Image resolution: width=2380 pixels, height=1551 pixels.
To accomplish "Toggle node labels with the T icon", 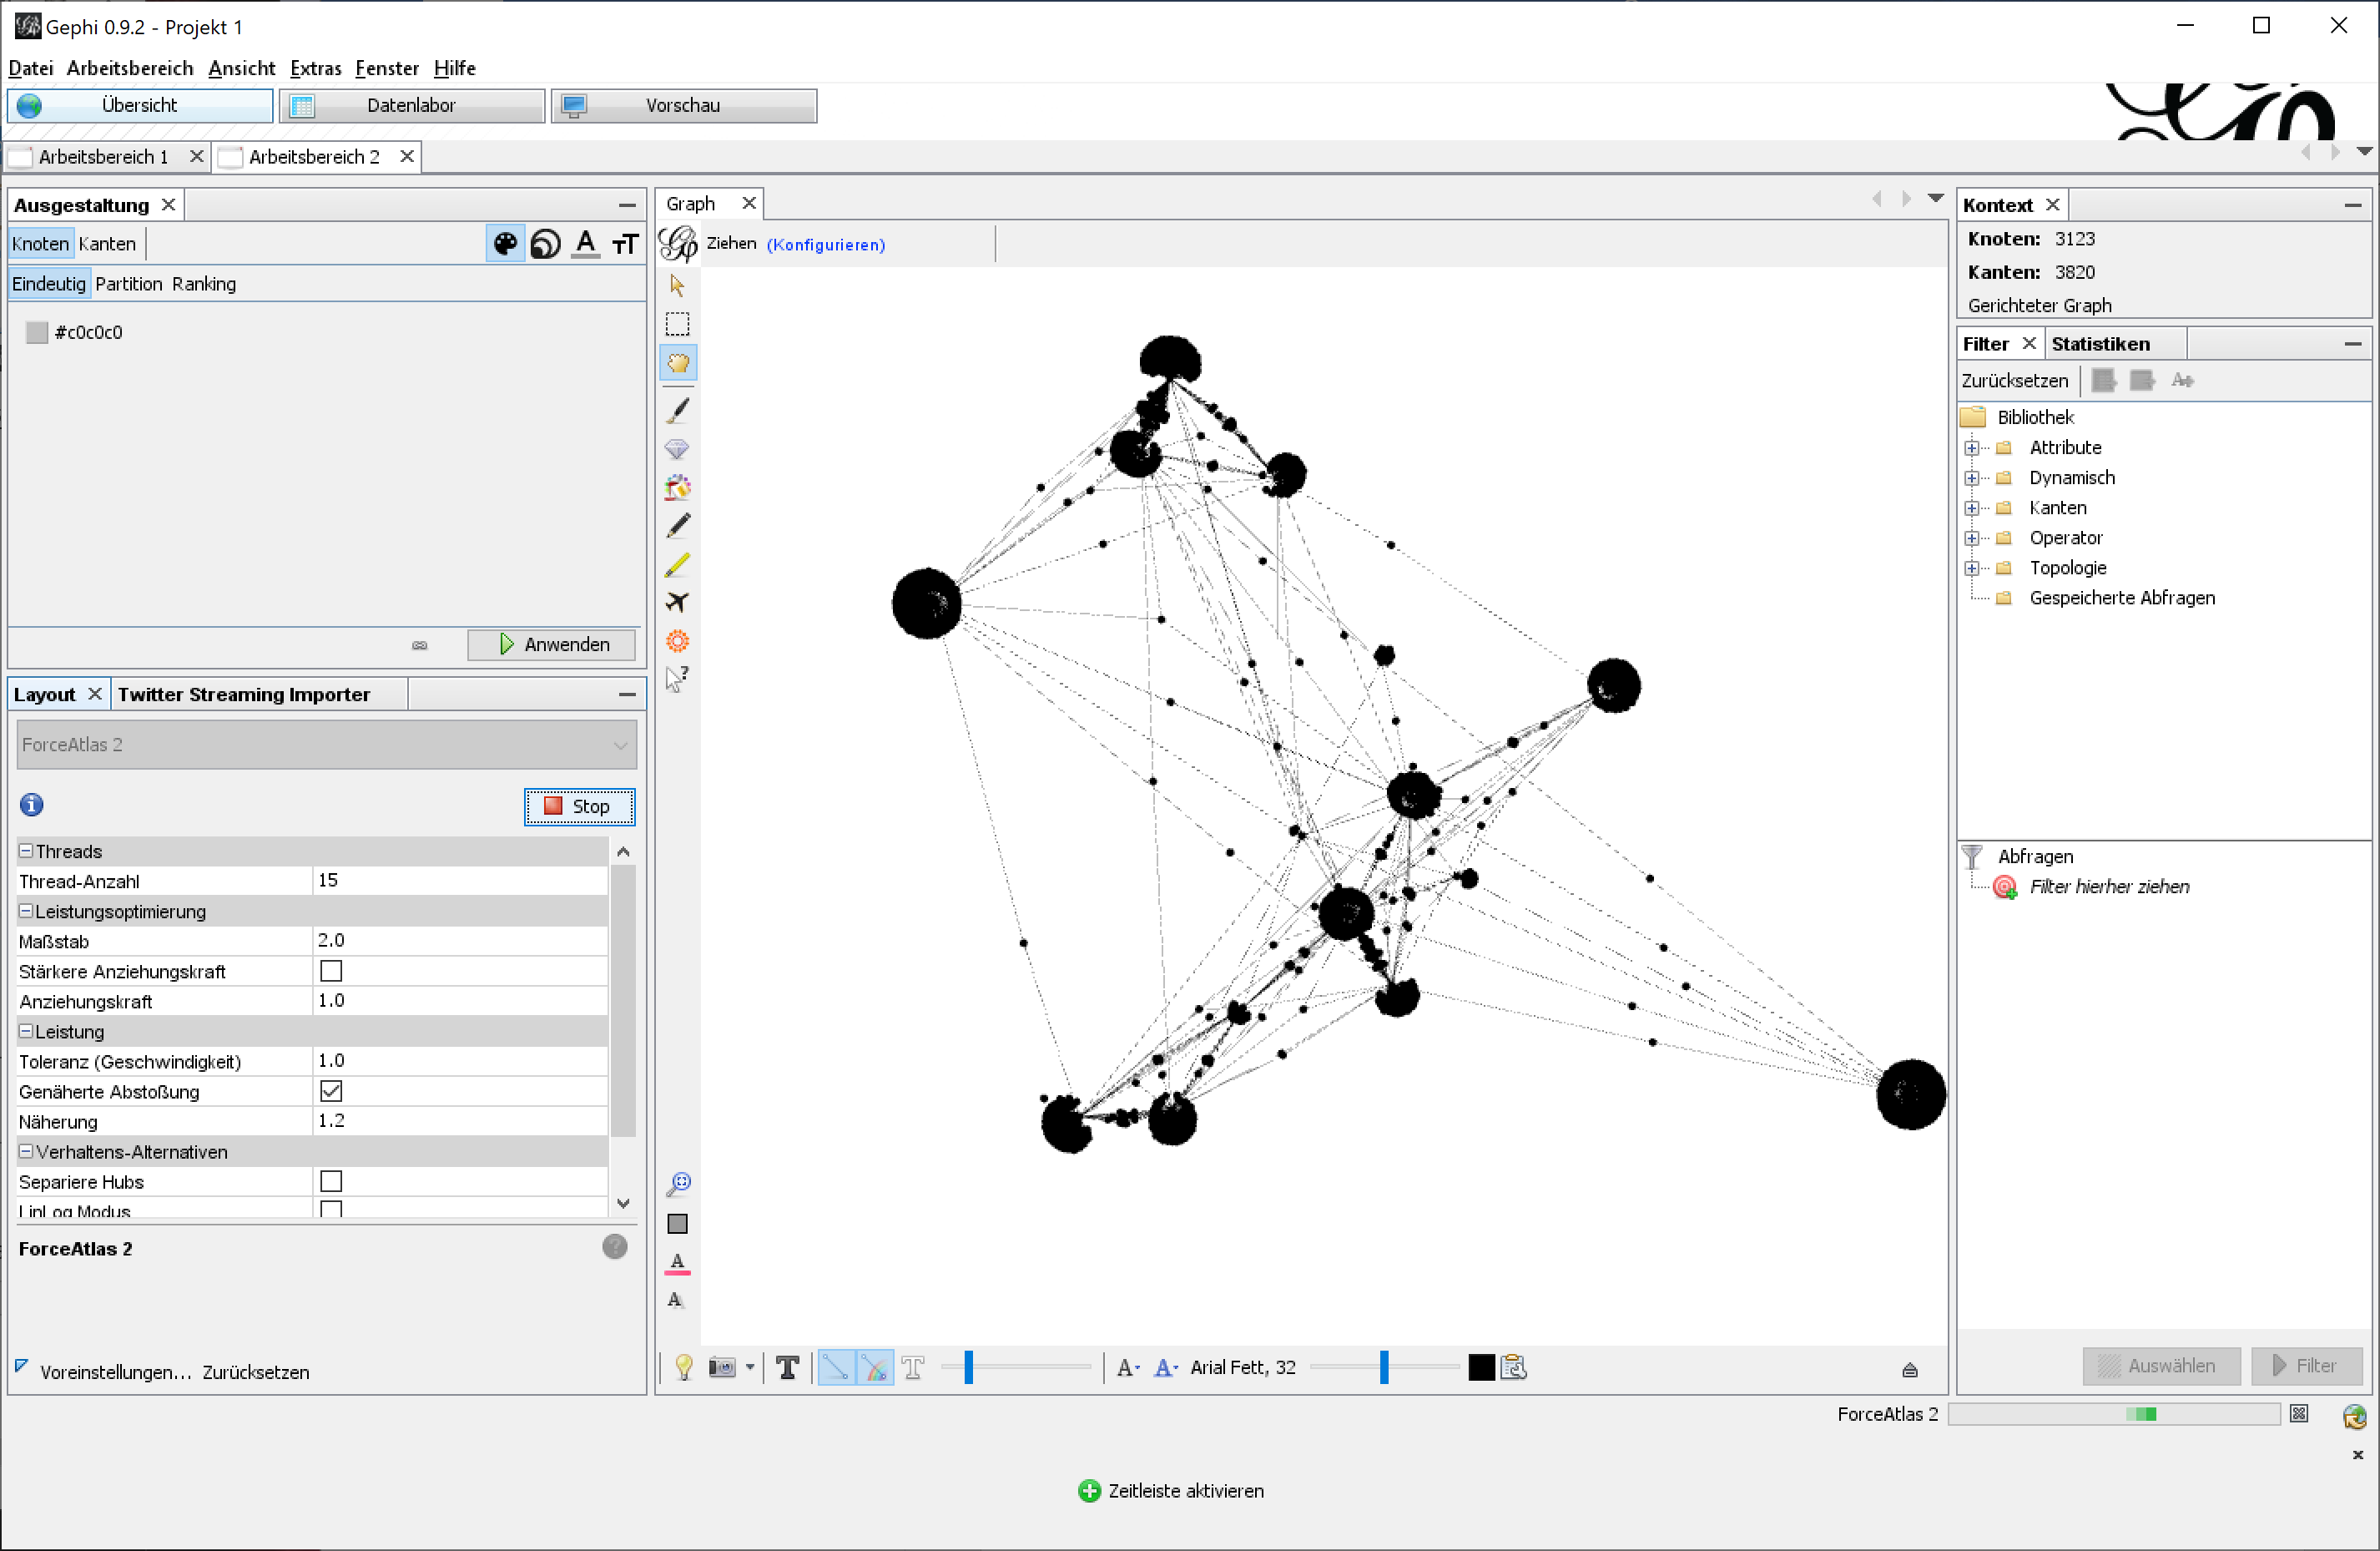I will [787, 1367].
